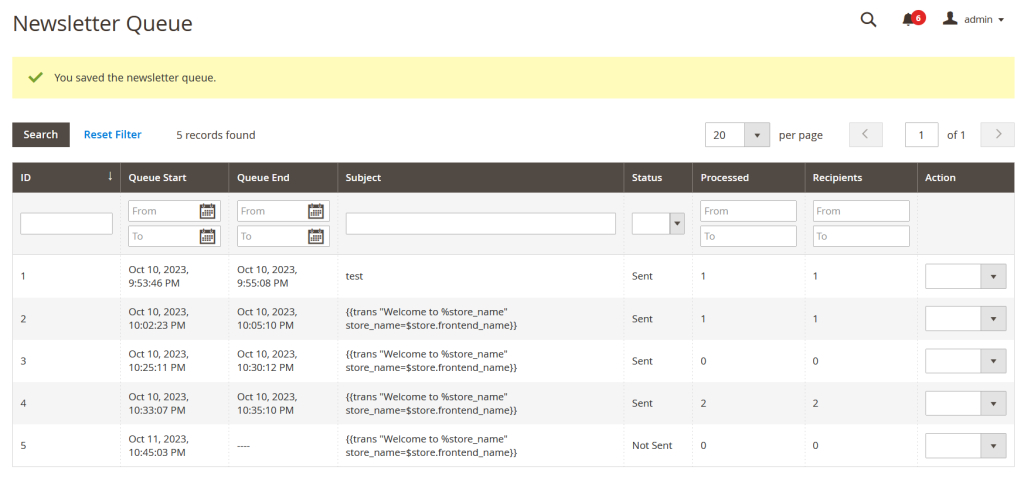Sort by the ID column header
The width and height of the screenshot is (1024, 487).
pos(66,178)
